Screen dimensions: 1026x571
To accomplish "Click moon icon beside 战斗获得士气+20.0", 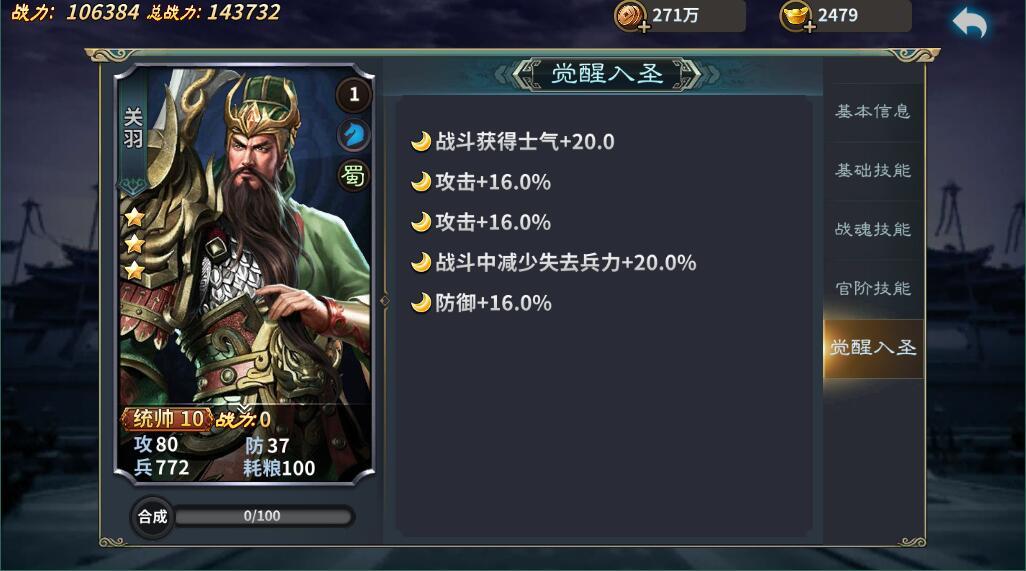I will tap(421, 141).
